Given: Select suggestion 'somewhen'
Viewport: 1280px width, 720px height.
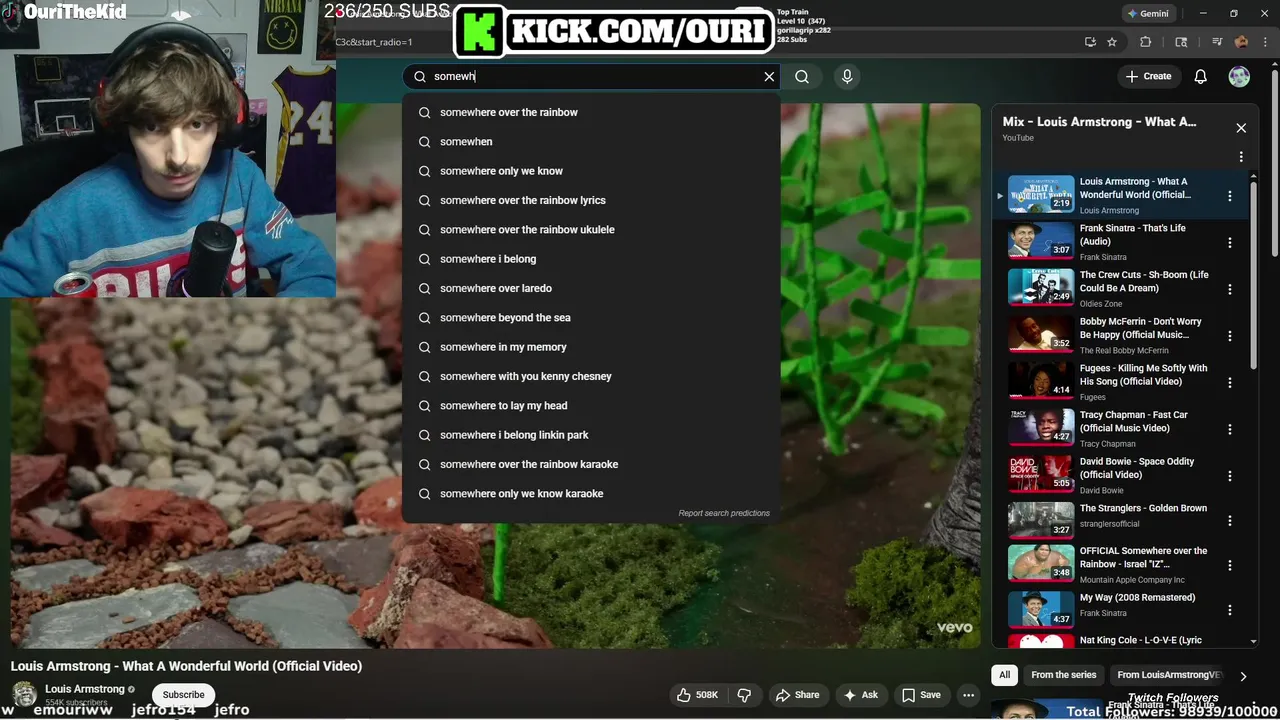Looking at the screenshot, I should (x=591, y=142).
